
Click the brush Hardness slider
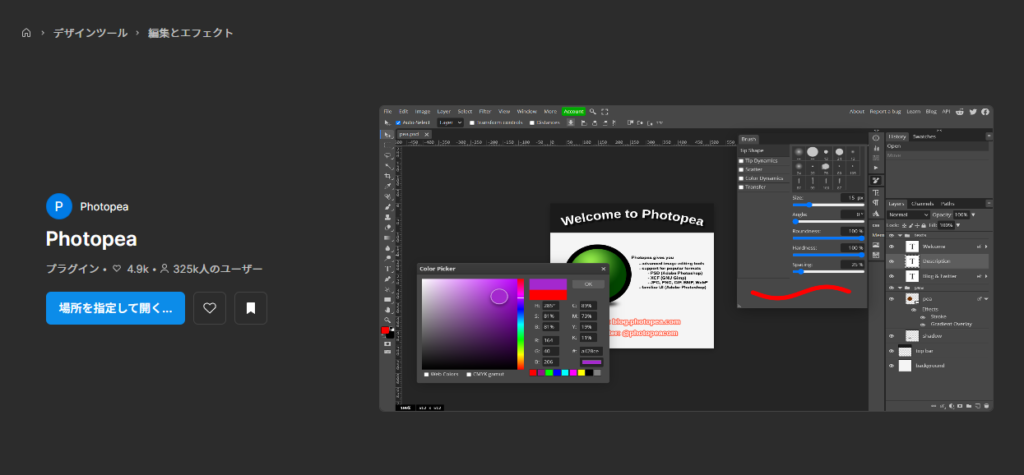(x=829, y=255)
